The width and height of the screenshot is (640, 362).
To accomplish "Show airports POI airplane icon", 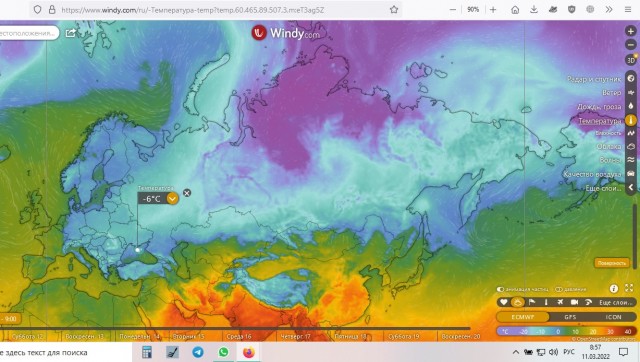I will (560, 302).
